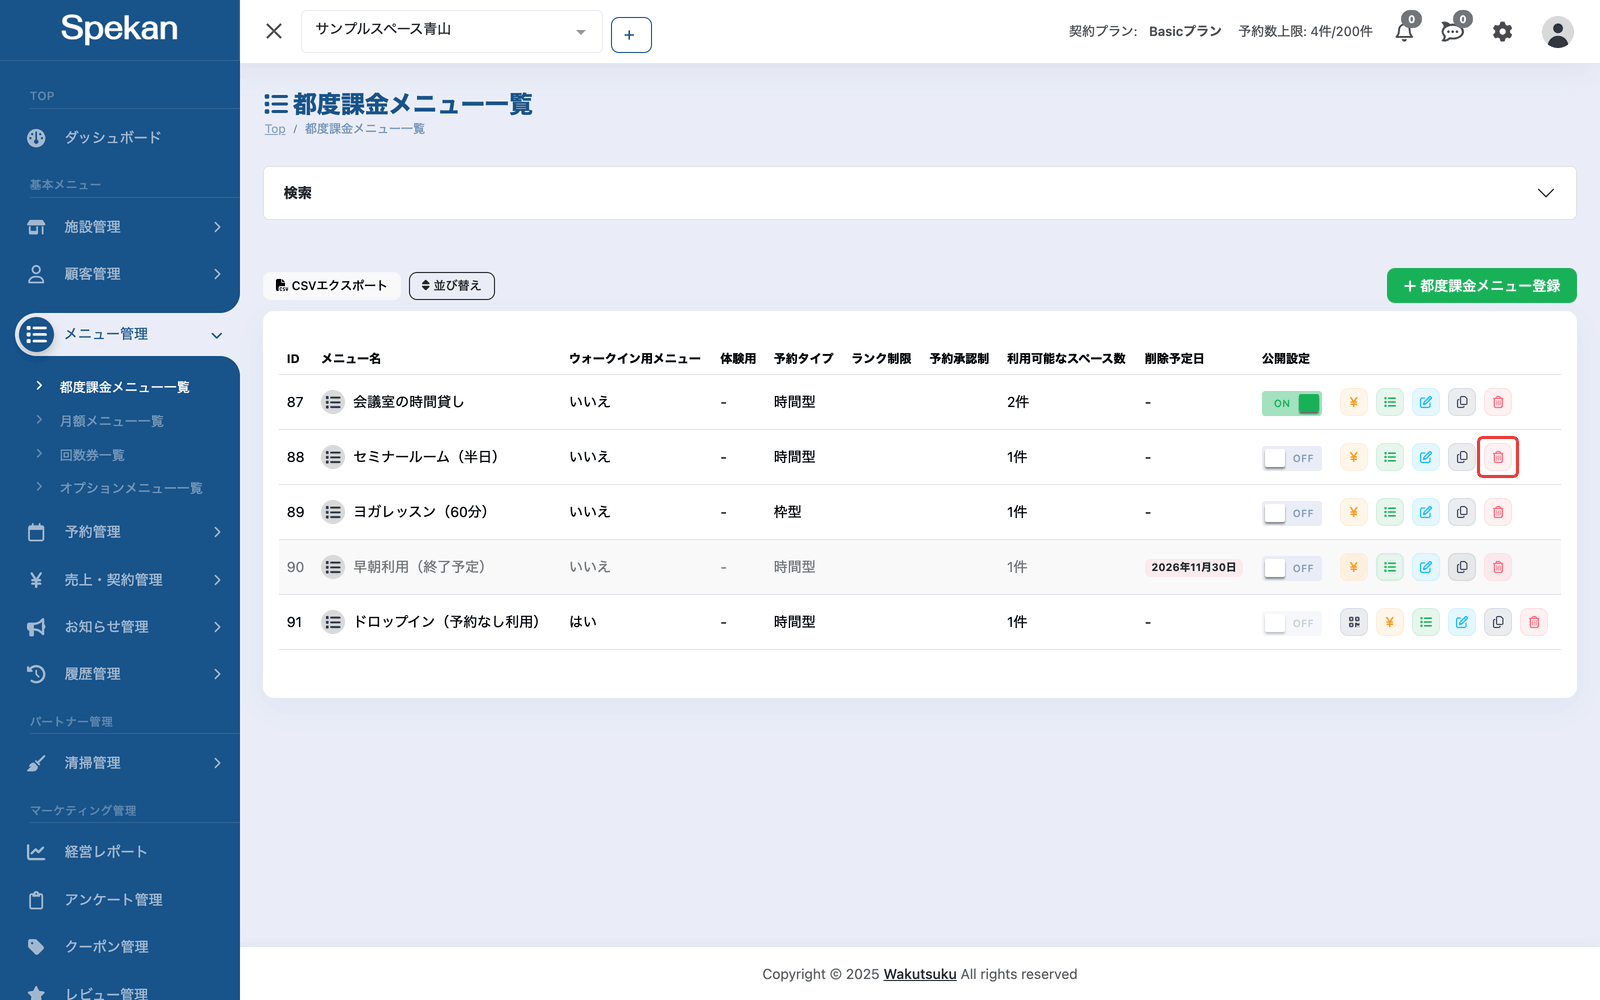Expand the 検索 search panel
1600x1000 pixels.
click(920, 193)
